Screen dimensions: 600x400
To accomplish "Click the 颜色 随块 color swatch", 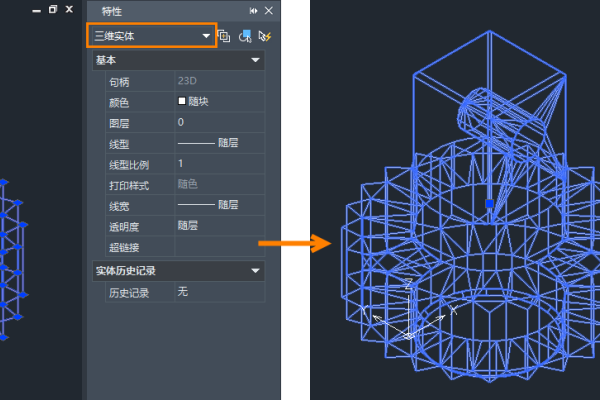I will [182, 101].
